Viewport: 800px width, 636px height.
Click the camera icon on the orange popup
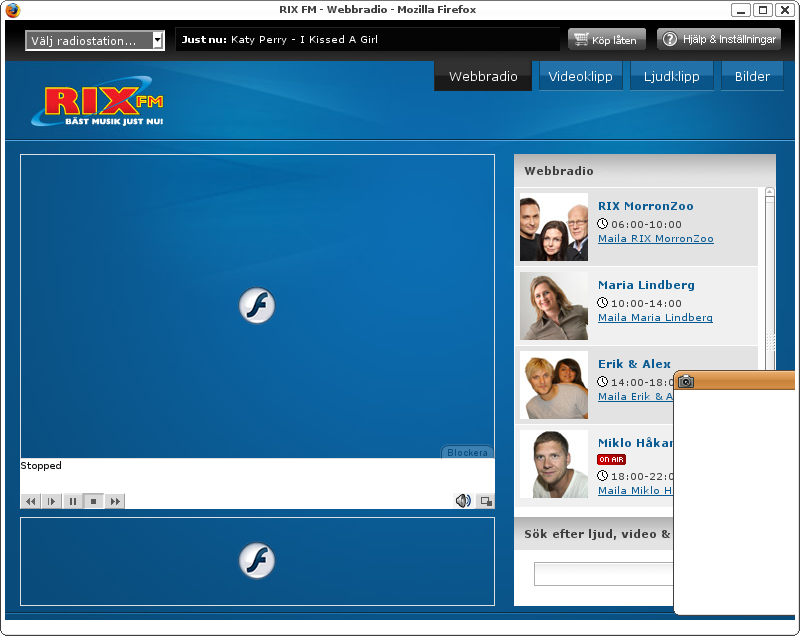coord(686,381)
